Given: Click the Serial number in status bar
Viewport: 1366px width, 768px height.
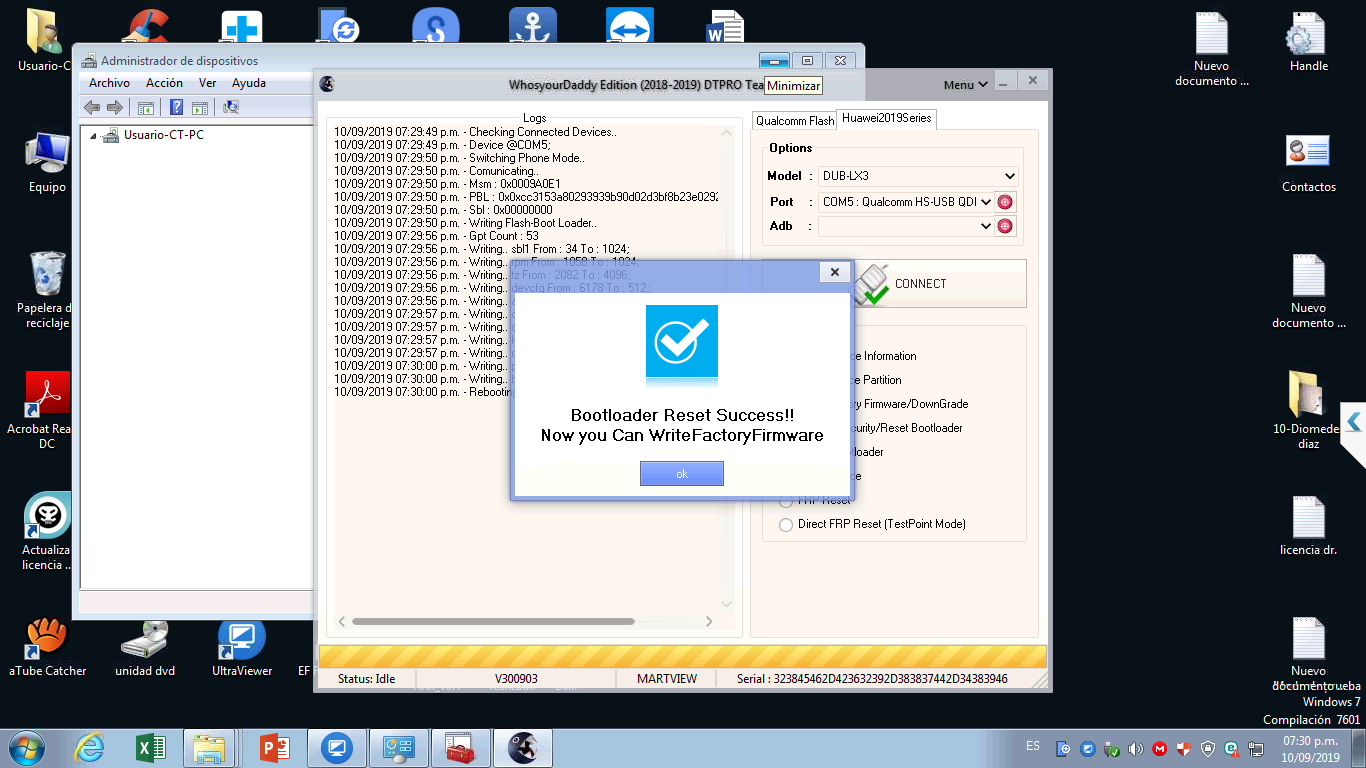Looking at the screenshot, I should point(872,679).
